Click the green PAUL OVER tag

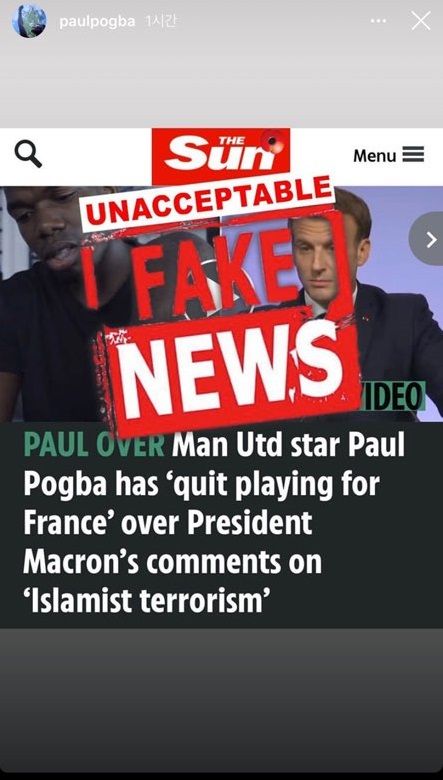(x=94, y=445)
